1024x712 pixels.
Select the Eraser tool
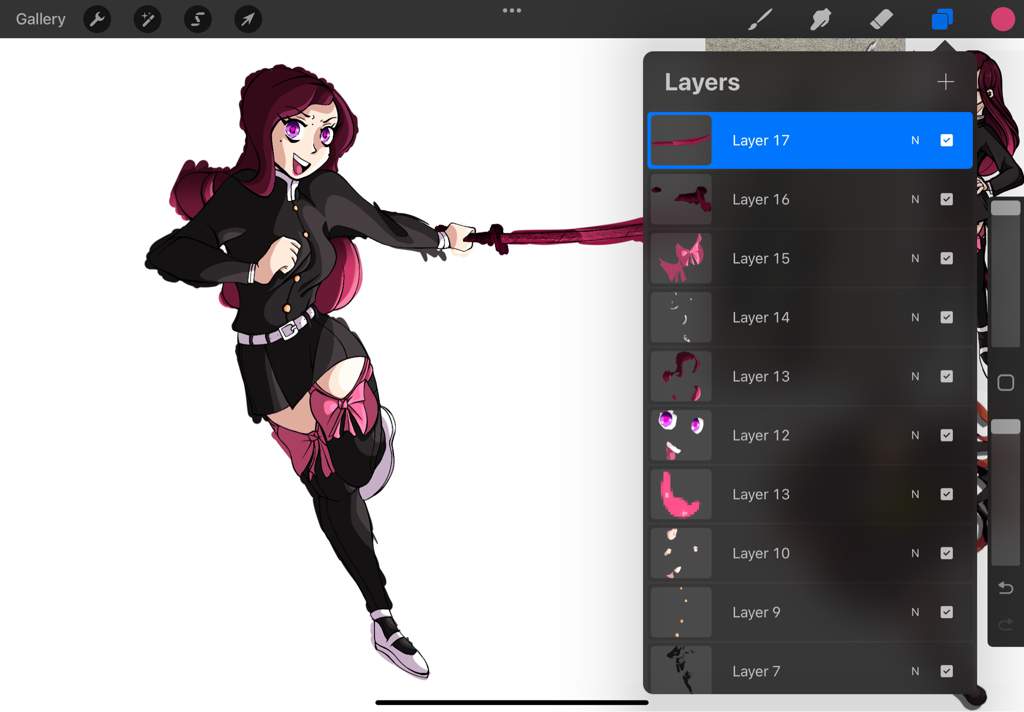click(881, 19)
